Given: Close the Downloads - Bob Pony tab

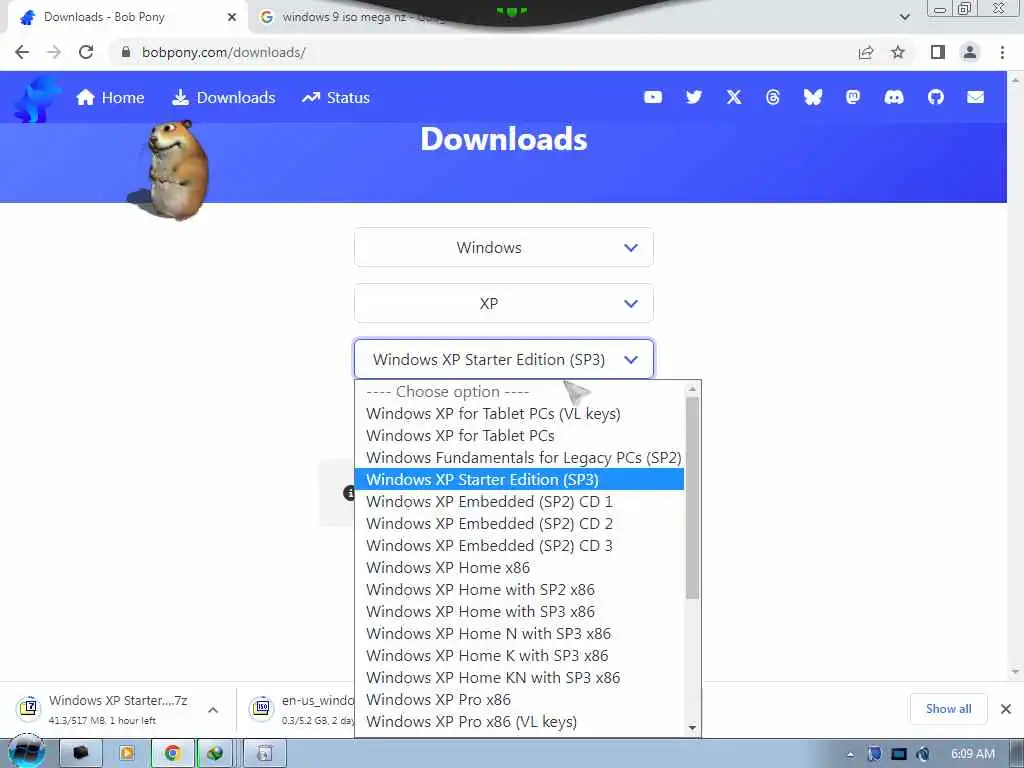Looking at the screenshot, I should point(232,17).
